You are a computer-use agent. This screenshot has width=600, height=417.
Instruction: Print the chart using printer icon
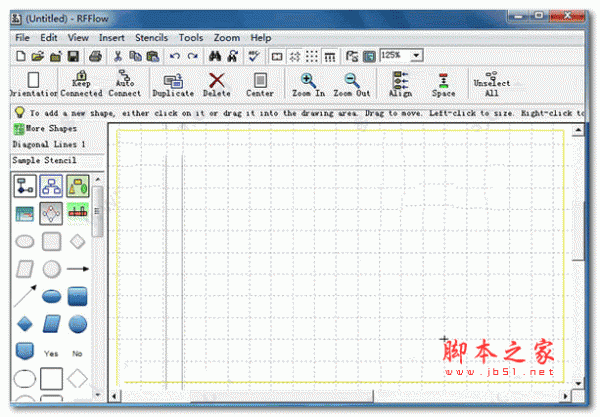(95, 56)
